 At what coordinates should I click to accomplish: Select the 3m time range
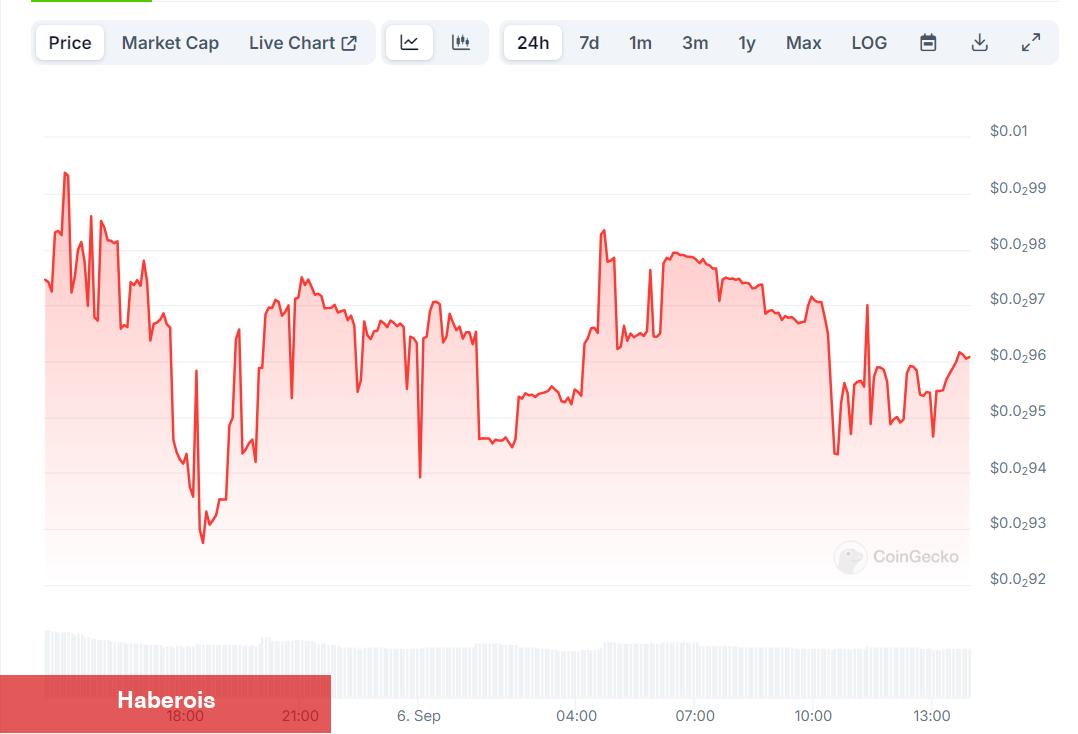tap(695, 43)
